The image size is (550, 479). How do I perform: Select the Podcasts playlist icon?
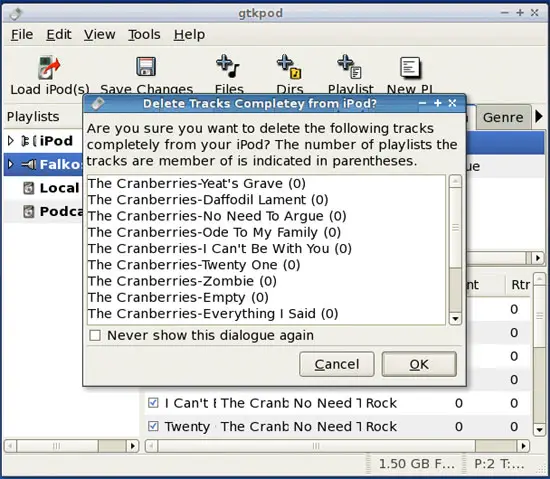click(29, 211)
